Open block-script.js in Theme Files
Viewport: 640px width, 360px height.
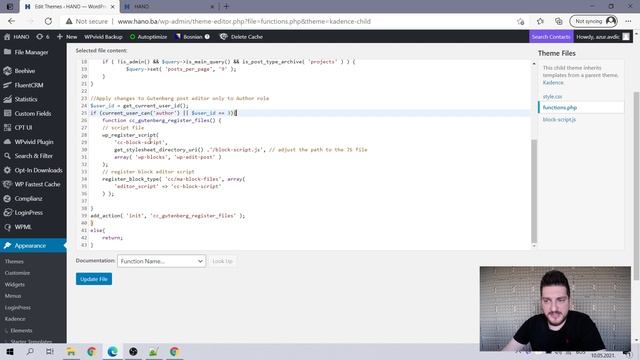(559, 120)
